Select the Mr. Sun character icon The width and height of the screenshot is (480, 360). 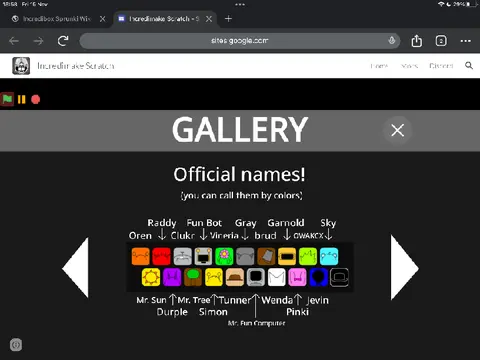pyautogui.click(x=151, y=277)
